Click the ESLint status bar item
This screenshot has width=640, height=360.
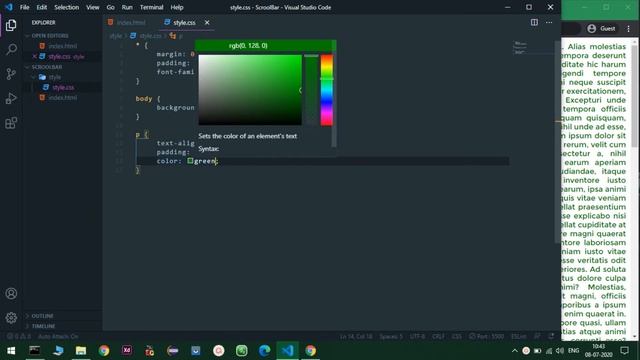[519, 336]
